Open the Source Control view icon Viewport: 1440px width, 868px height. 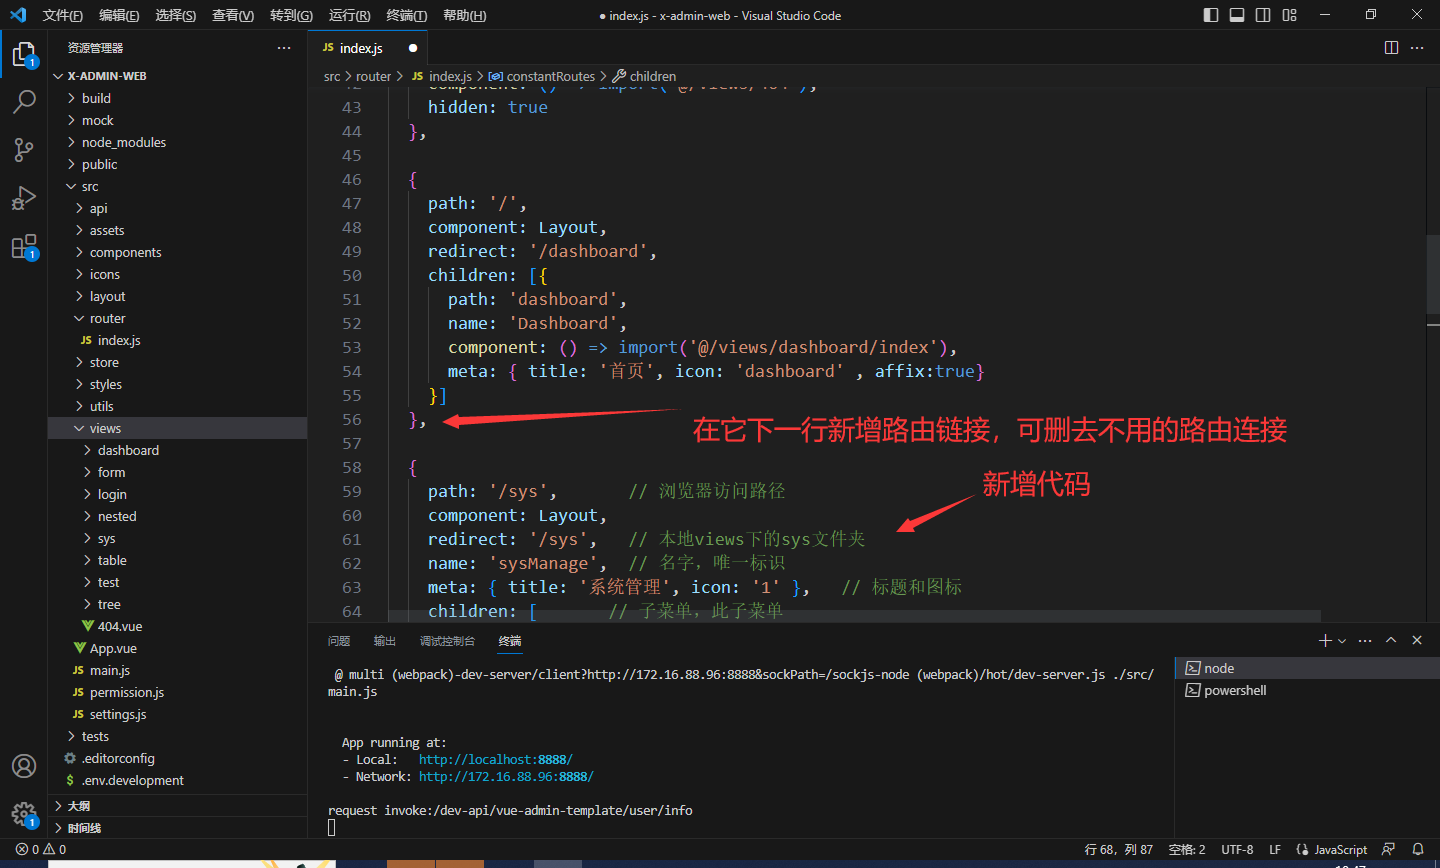[x=24, y=150]
